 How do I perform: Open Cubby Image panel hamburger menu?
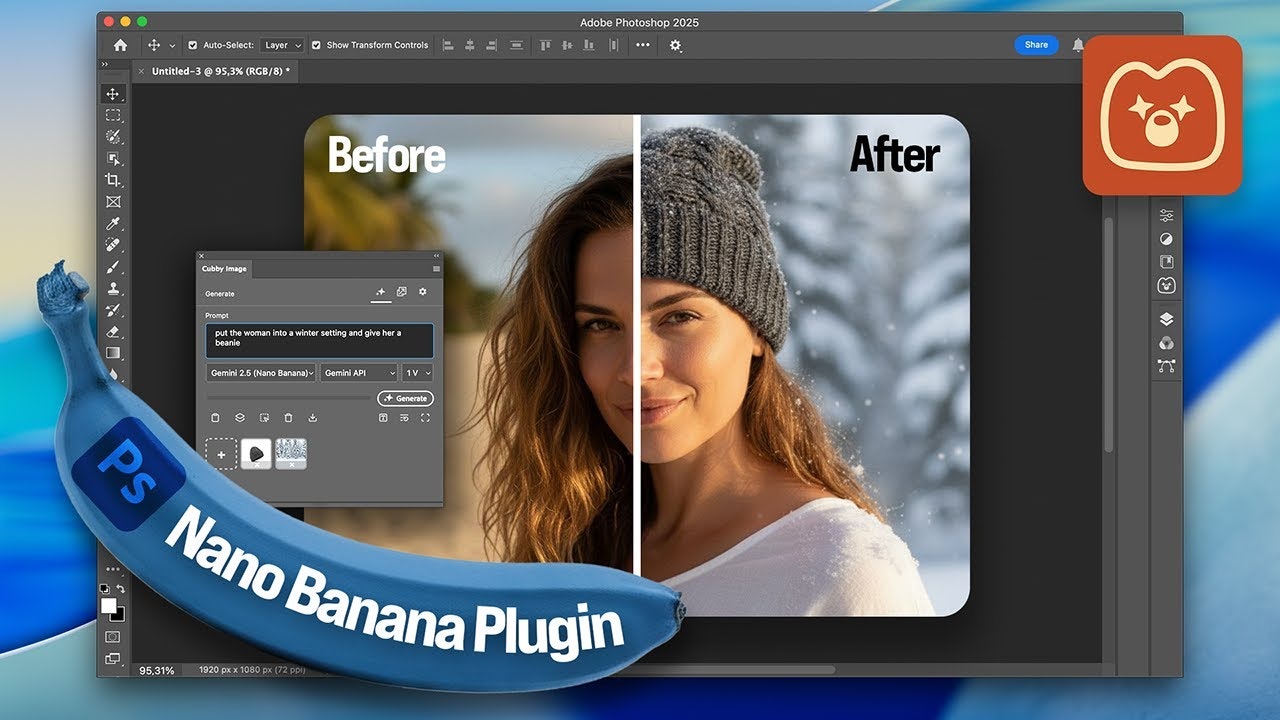click(436, 269)
